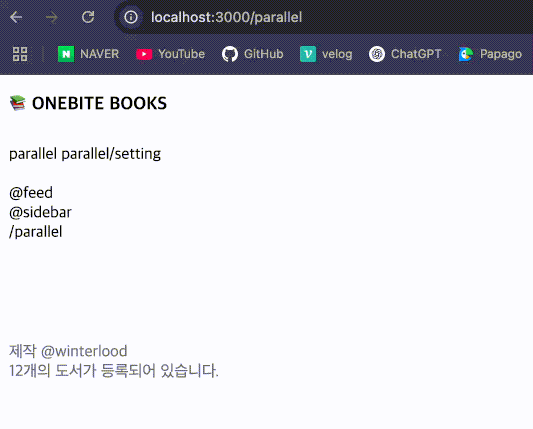Image resolution: width=533 pixels, height=429 pixels.
Task: Reload the current page
Action: pos(88,17)
